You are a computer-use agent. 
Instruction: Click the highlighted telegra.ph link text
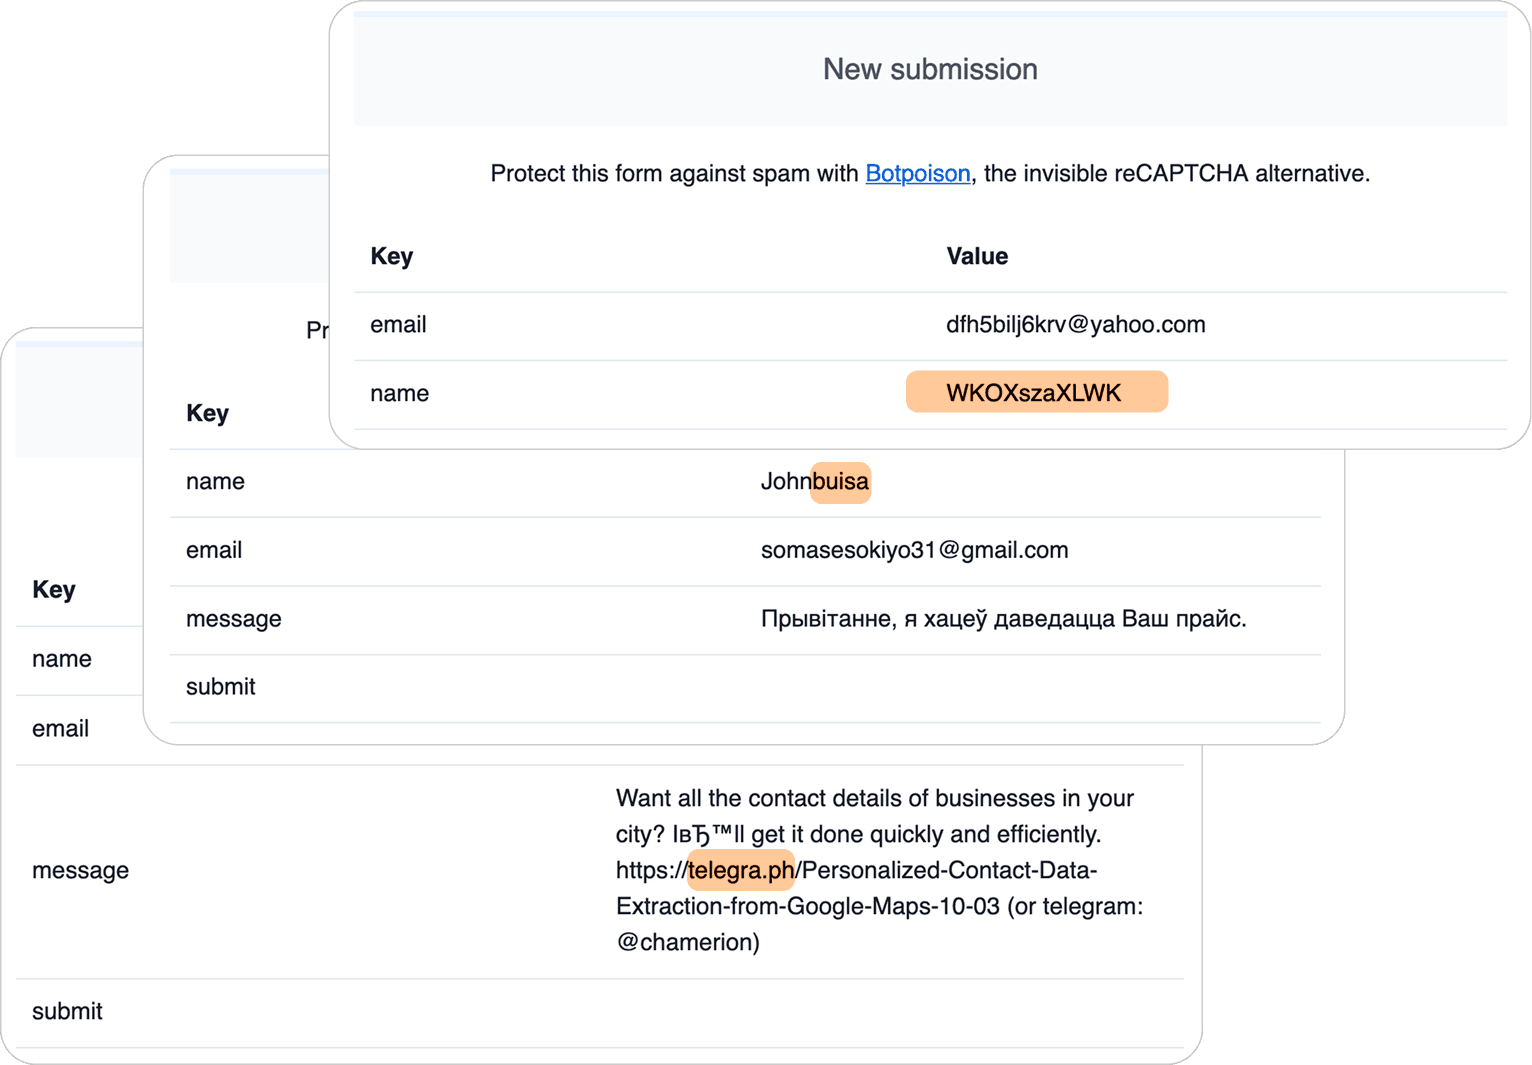tap(741, 870)
